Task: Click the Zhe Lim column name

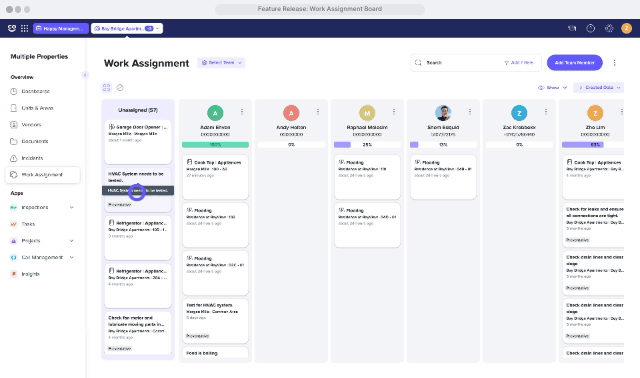Action: click(x=595, y=127)
